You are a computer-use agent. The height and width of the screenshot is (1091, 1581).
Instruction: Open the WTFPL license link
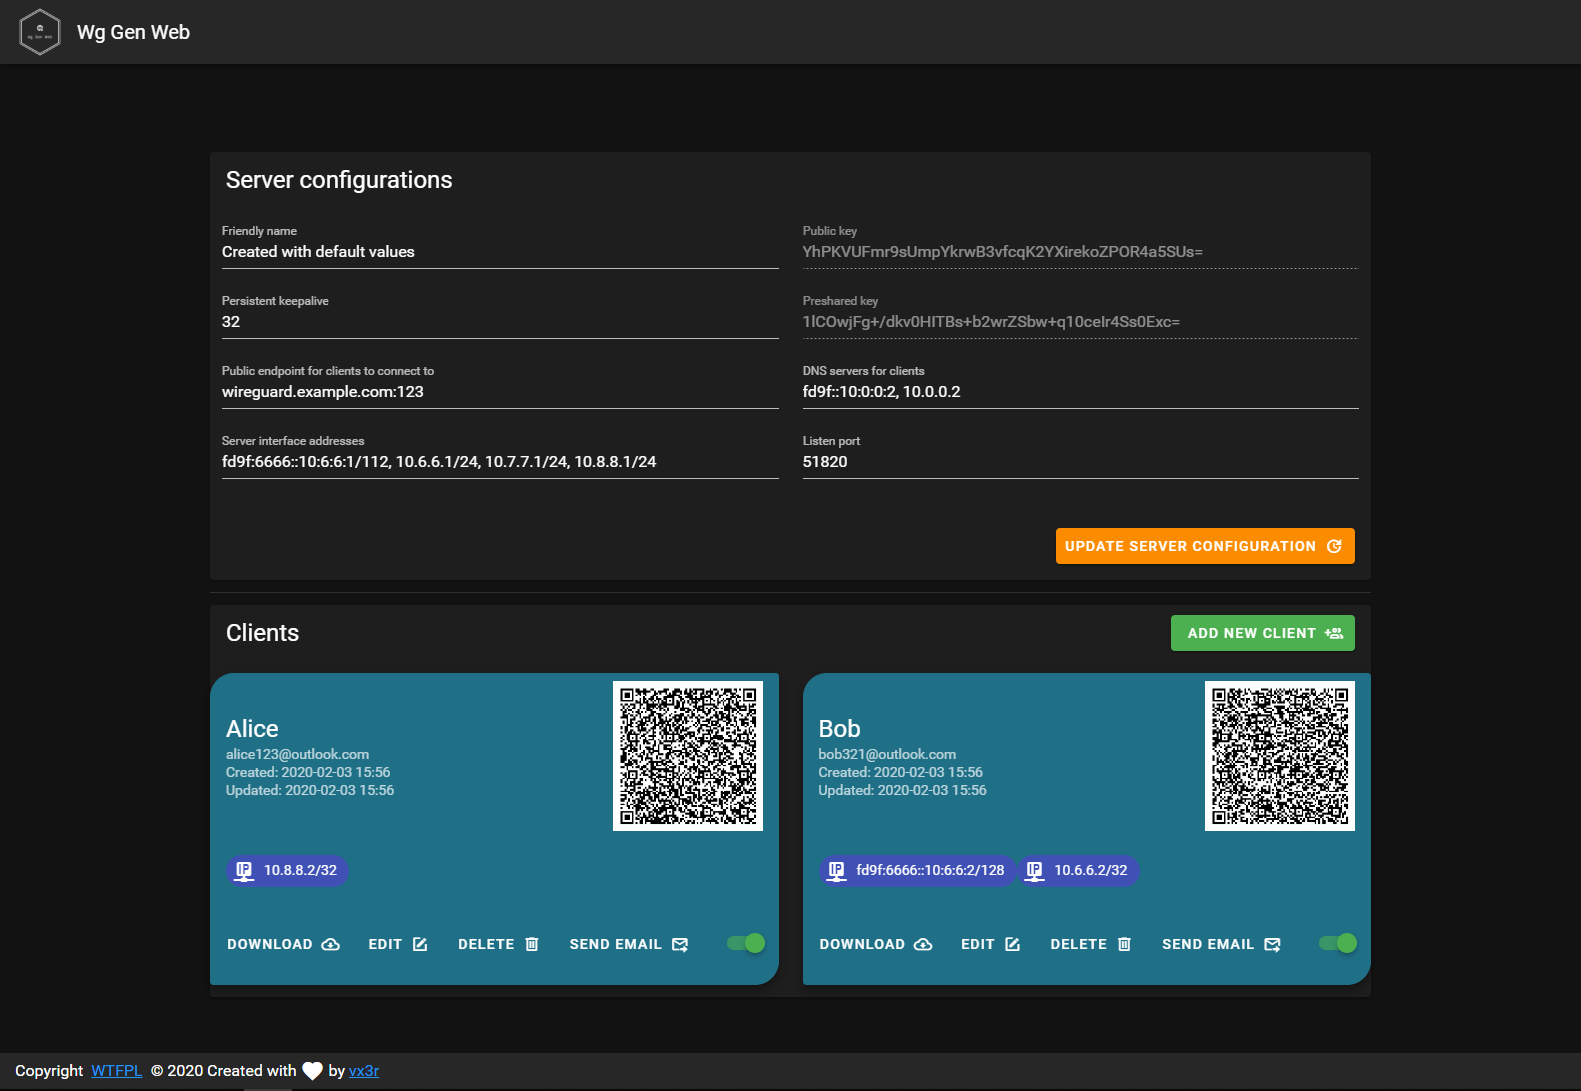[117, 1071]
